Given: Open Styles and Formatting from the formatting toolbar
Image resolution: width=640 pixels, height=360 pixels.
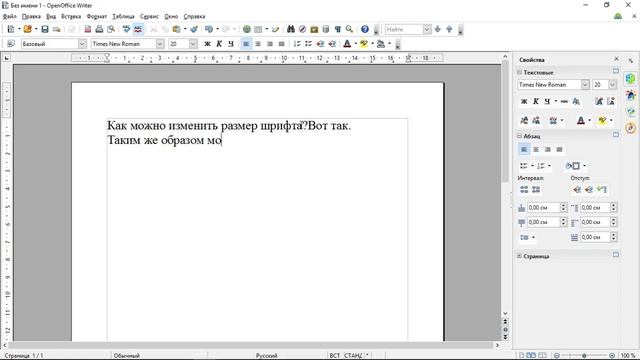Looking at the screenshot, I should 11,44.
